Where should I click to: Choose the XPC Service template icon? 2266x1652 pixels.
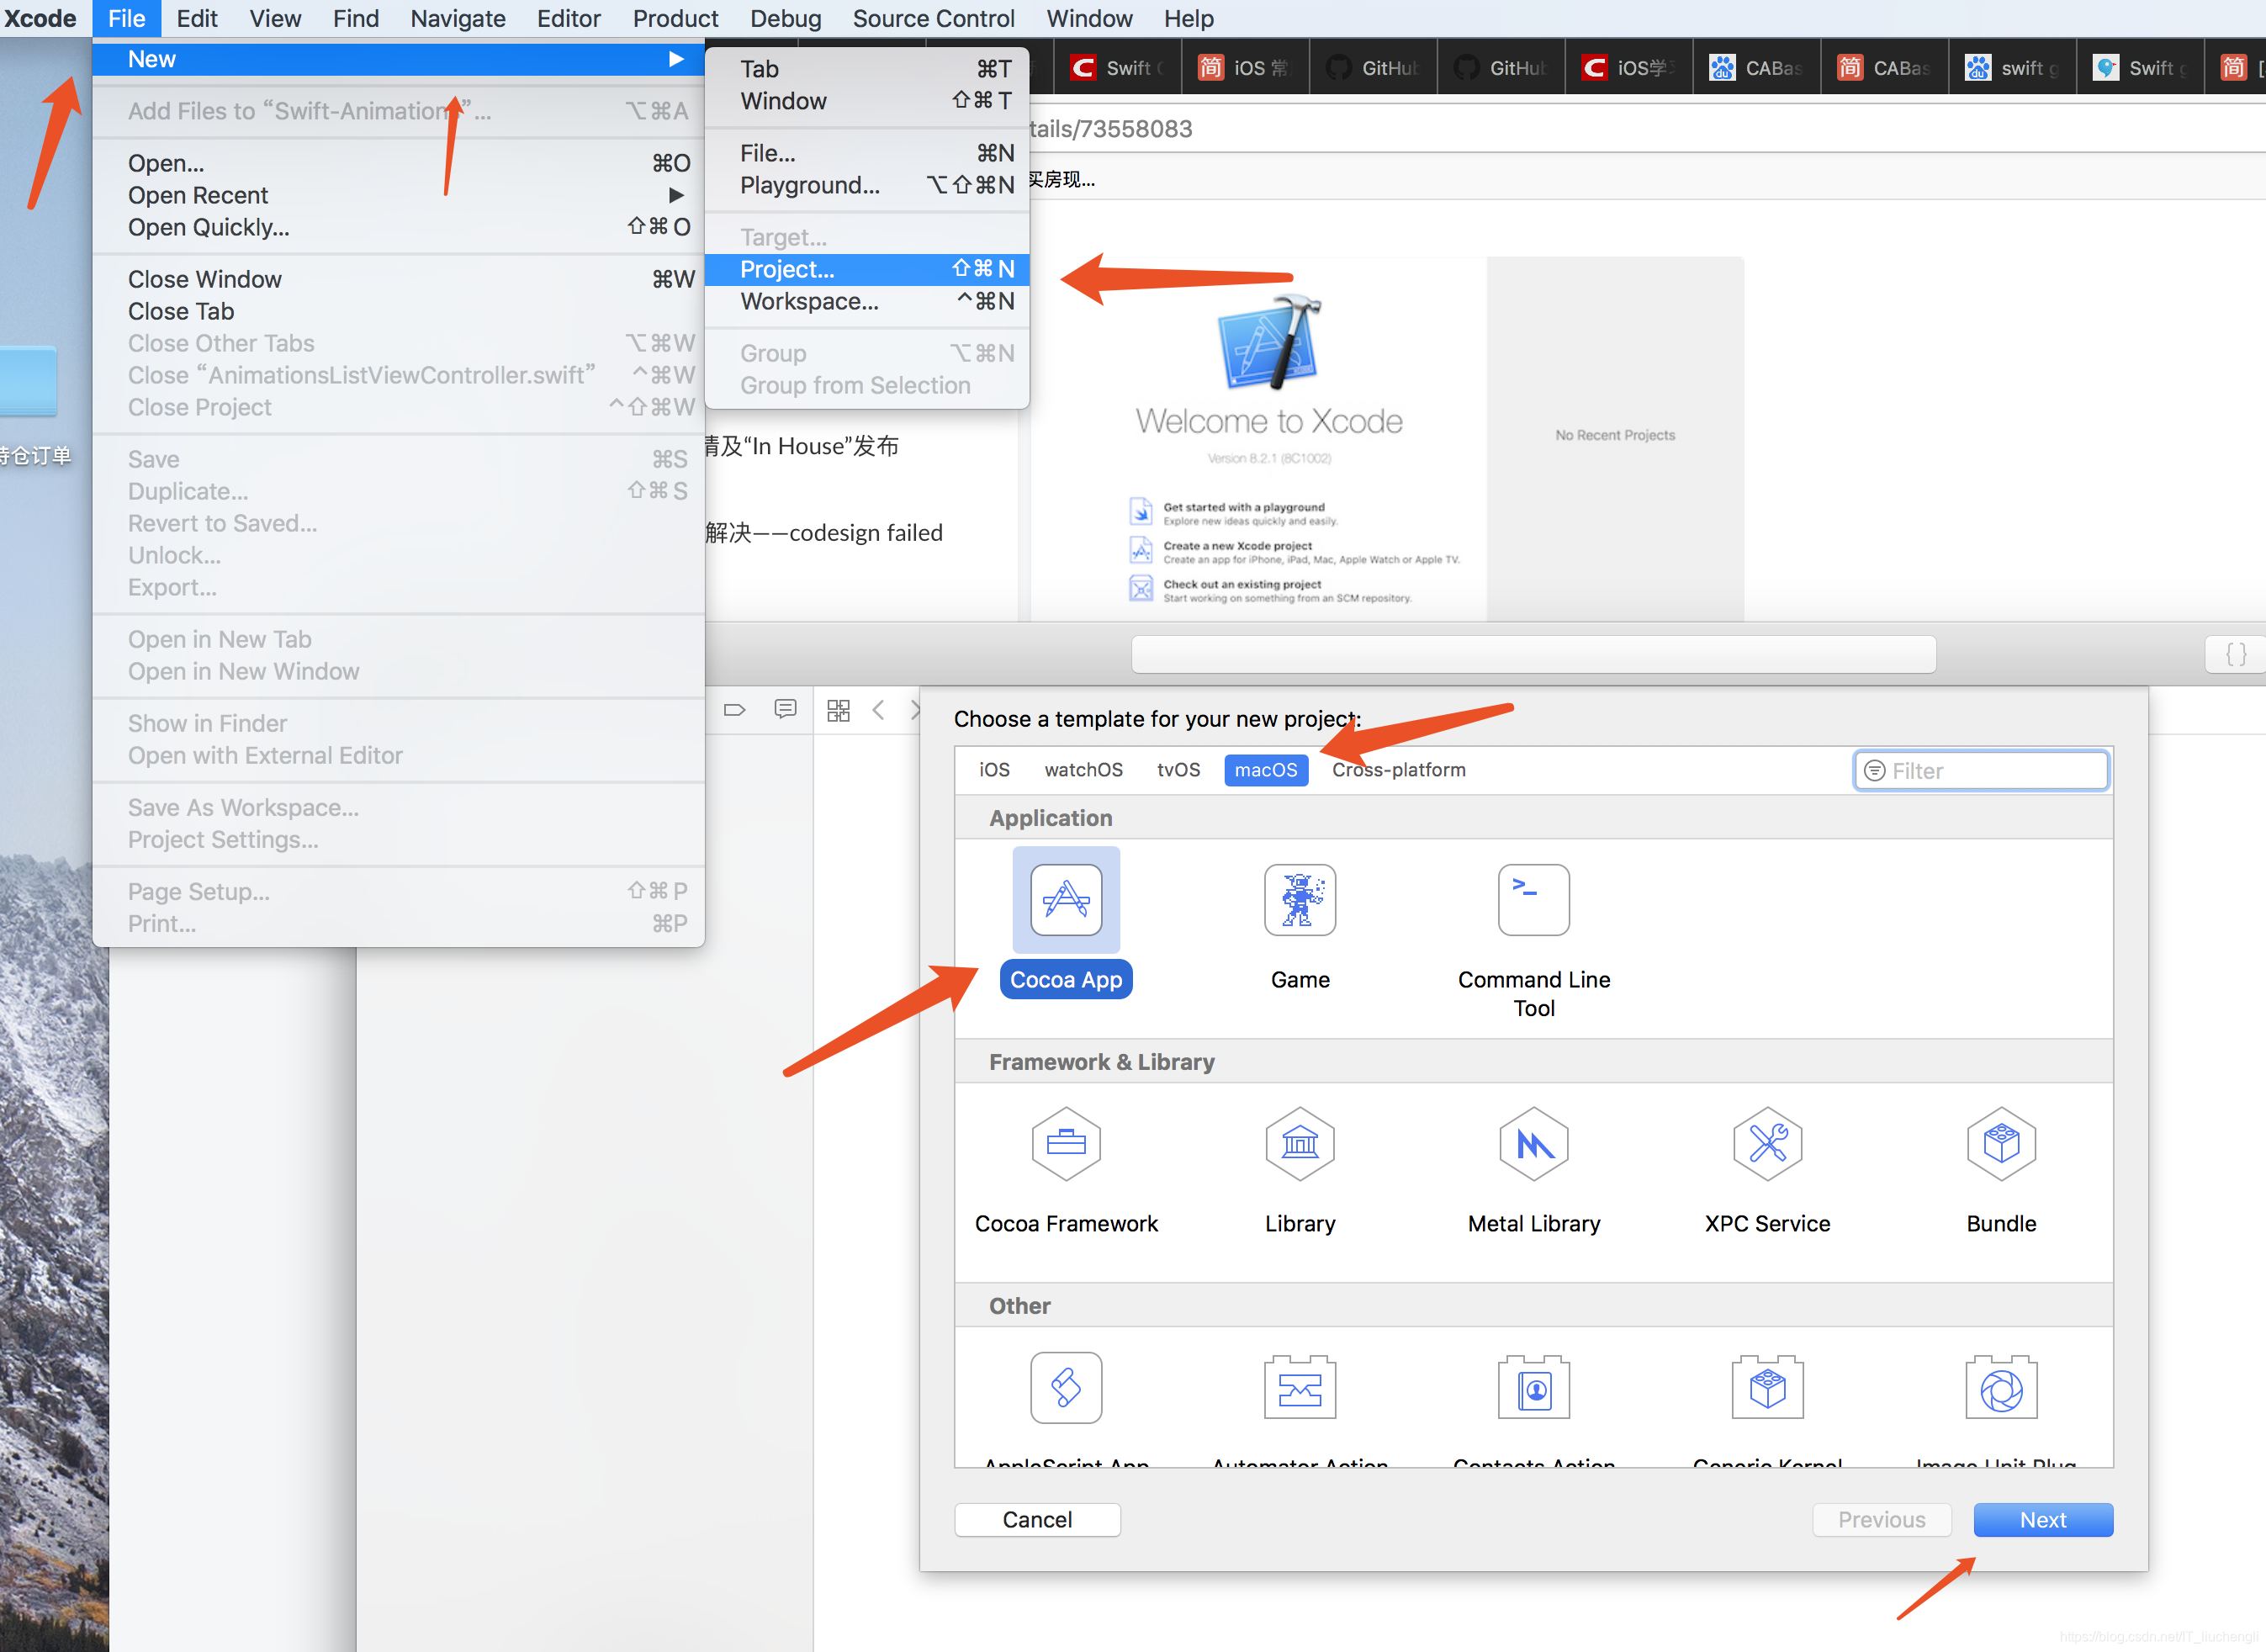[1767, 1143]
